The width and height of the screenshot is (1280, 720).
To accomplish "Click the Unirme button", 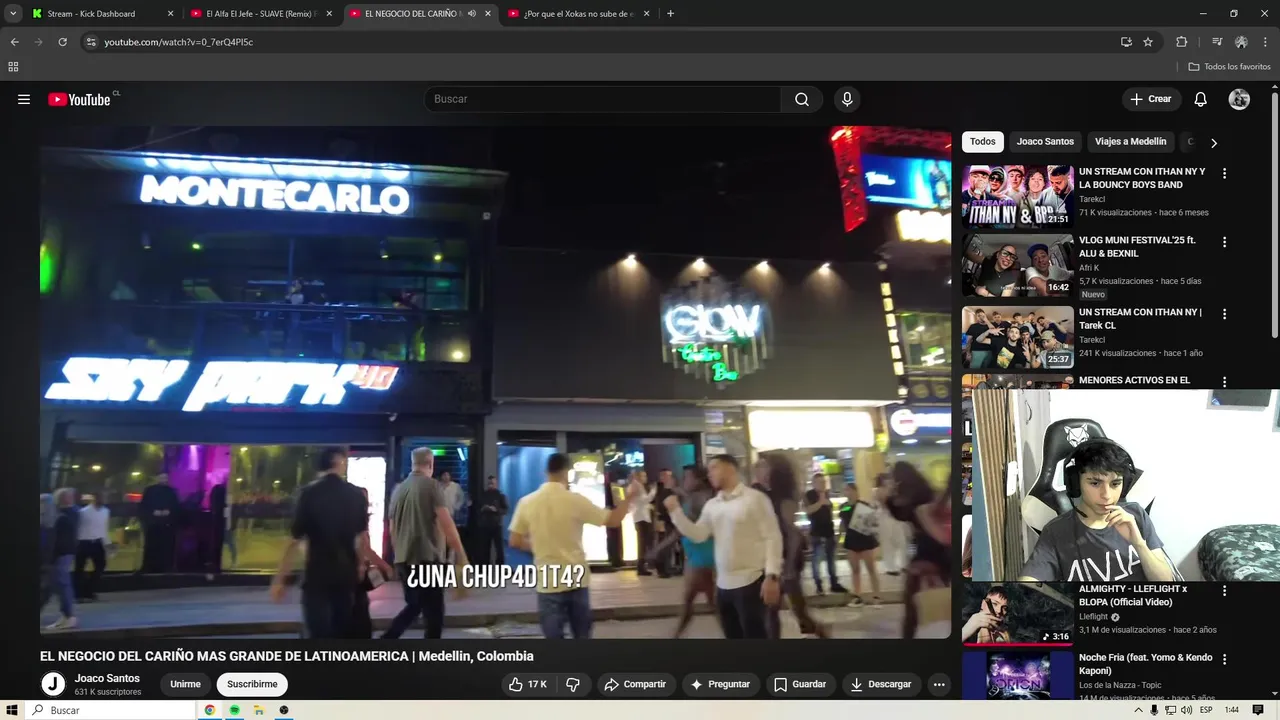I will pos(185,684).
